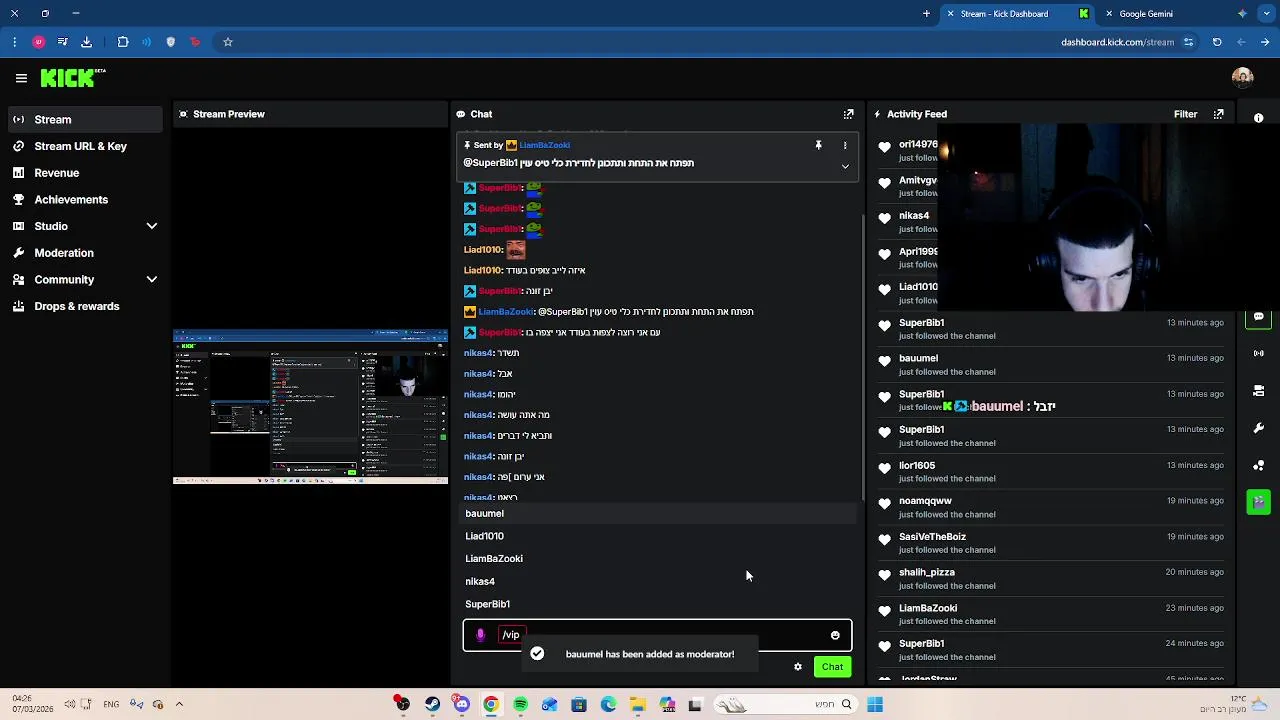Open chat settings gear
The image size is (1280, 720).
click(798, 667)
